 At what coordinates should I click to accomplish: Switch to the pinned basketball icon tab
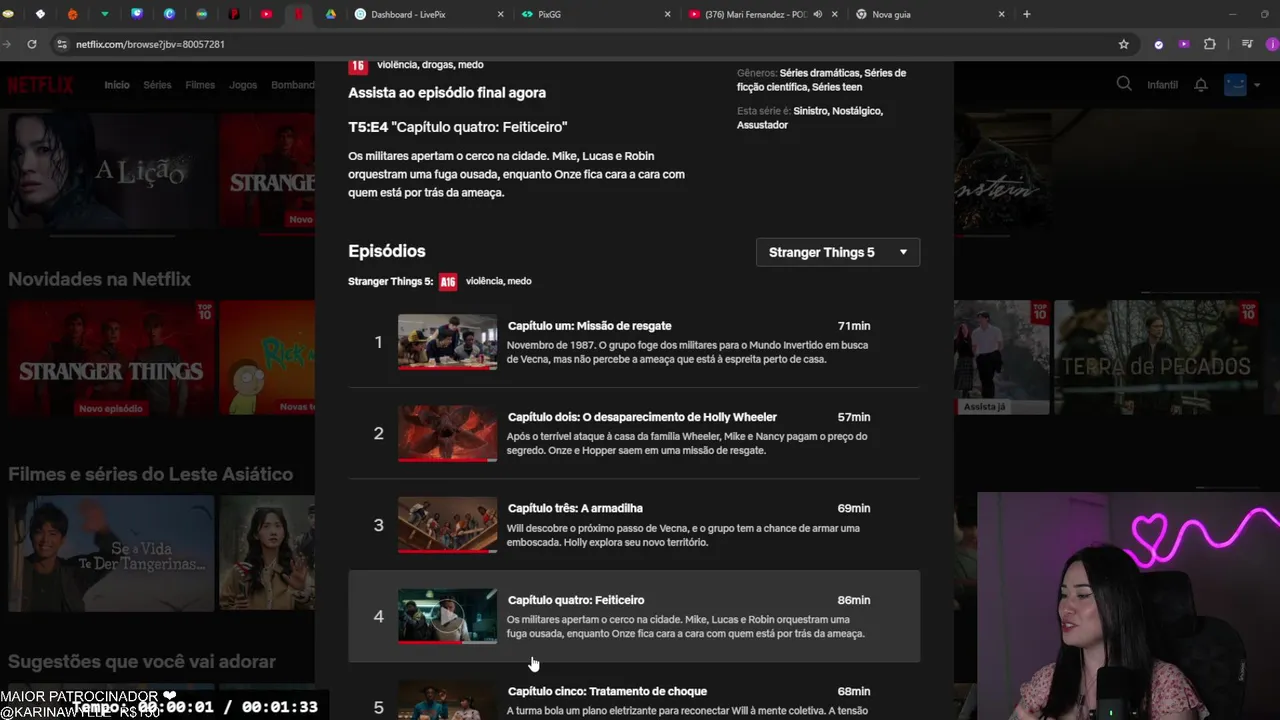tap(72, 14)
